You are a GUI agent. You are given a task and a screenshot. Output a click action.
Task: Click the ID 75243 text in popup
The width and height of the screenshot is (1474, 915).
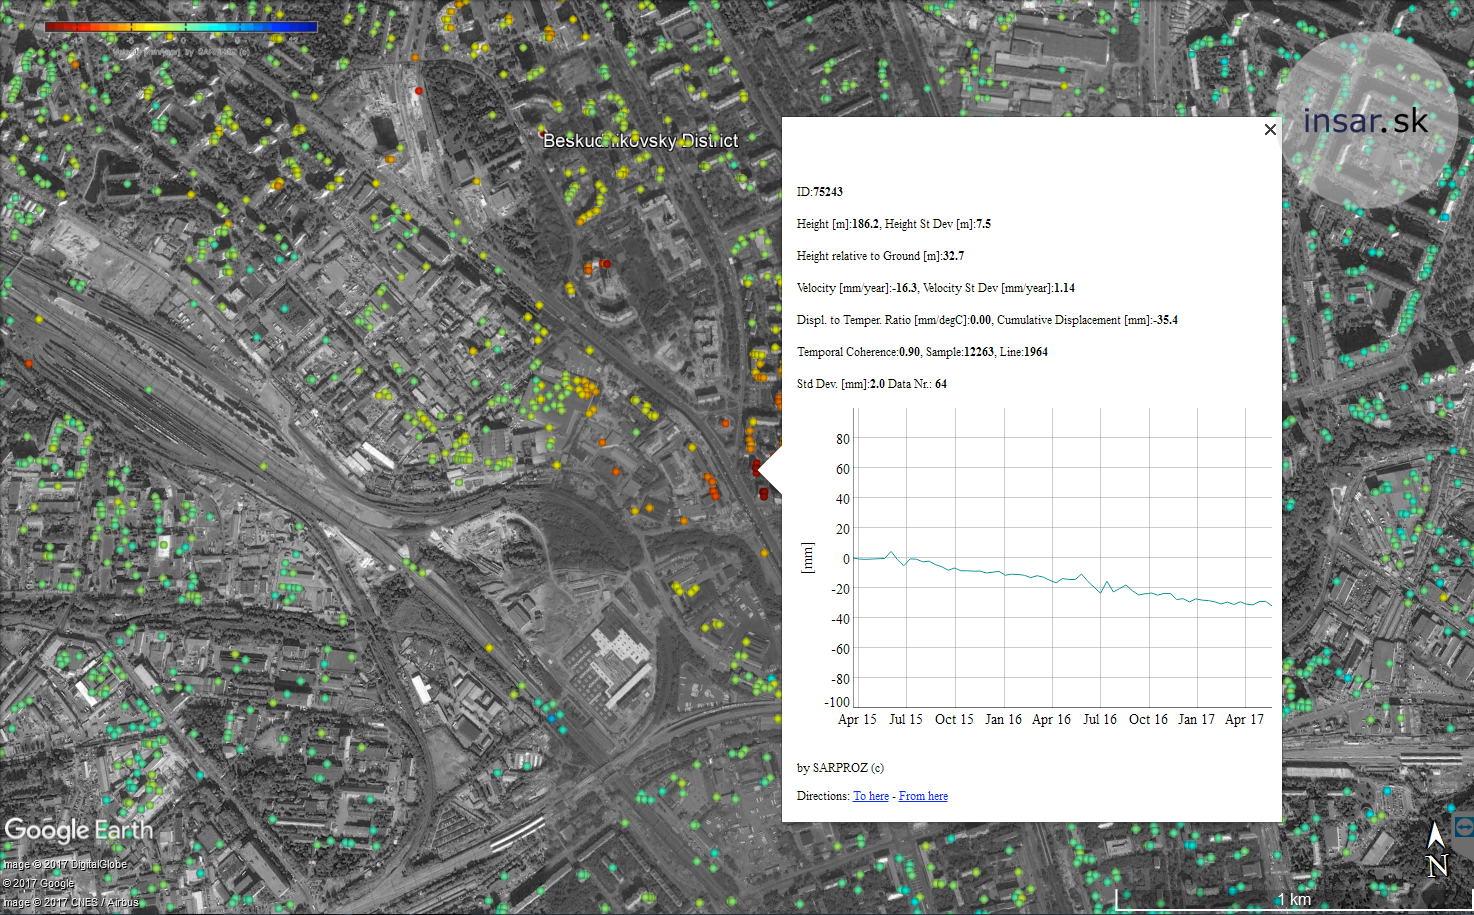point(819,192)
